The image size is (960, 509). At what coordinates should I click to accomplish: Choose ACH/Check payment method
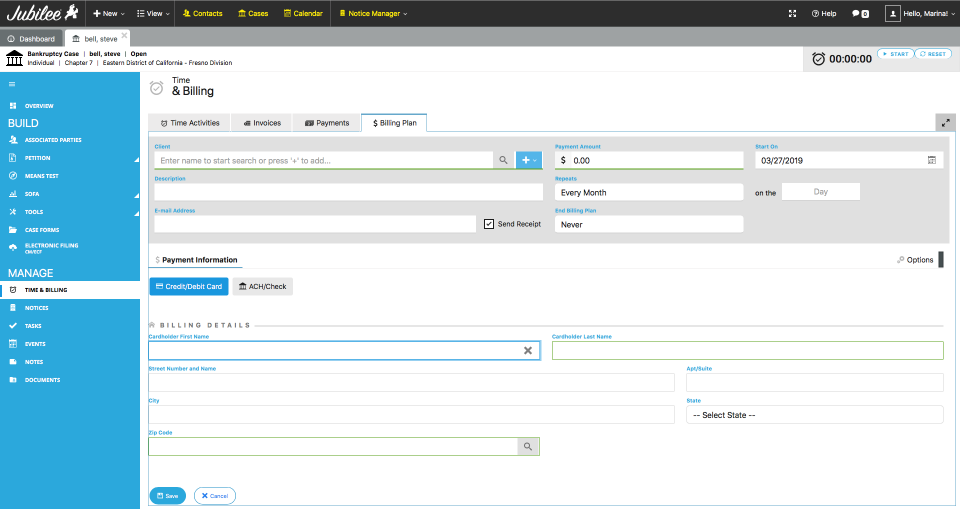click(x=263, y=286)
